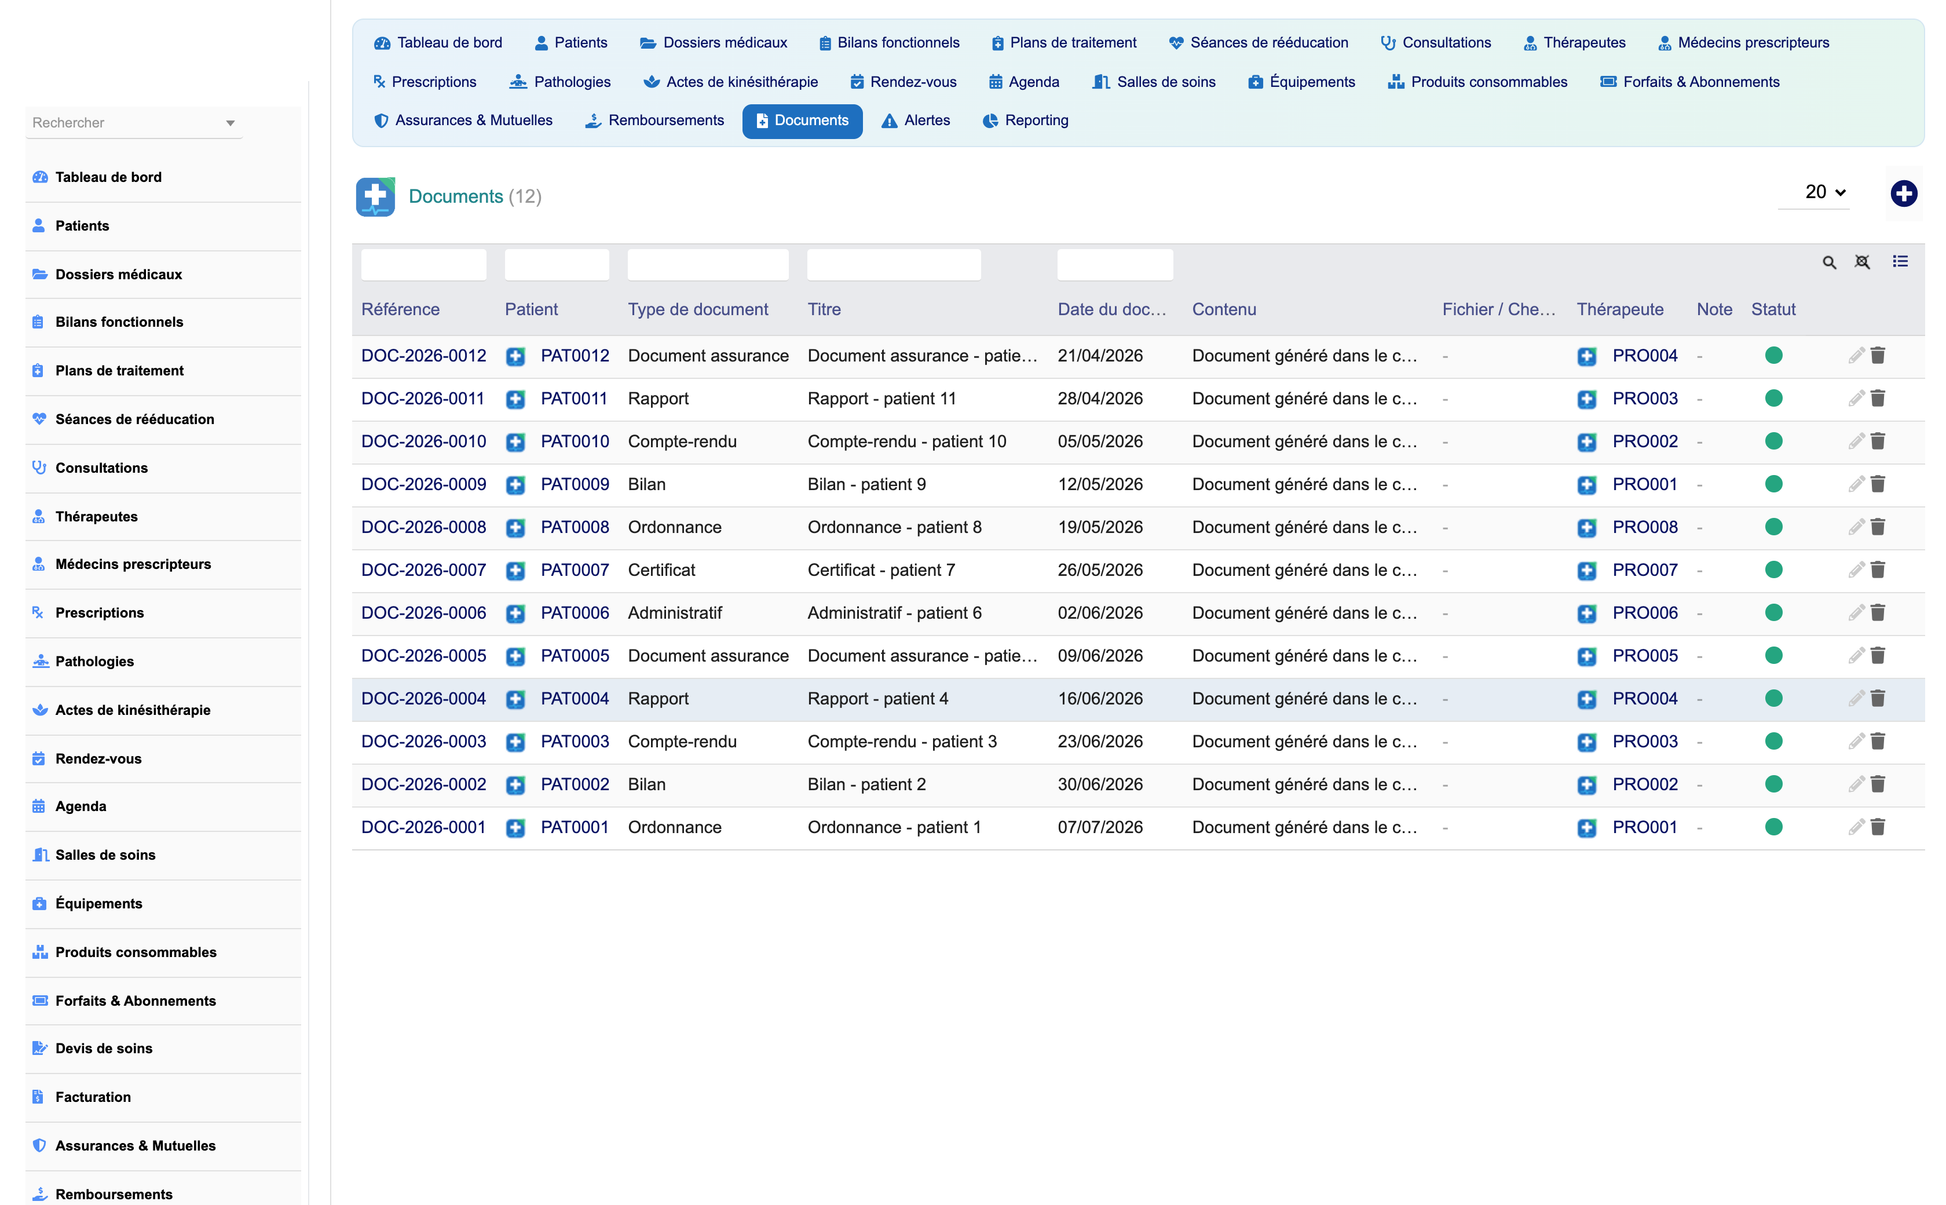Open Forfaits & Abonnements top tab

coord(1689,82)
